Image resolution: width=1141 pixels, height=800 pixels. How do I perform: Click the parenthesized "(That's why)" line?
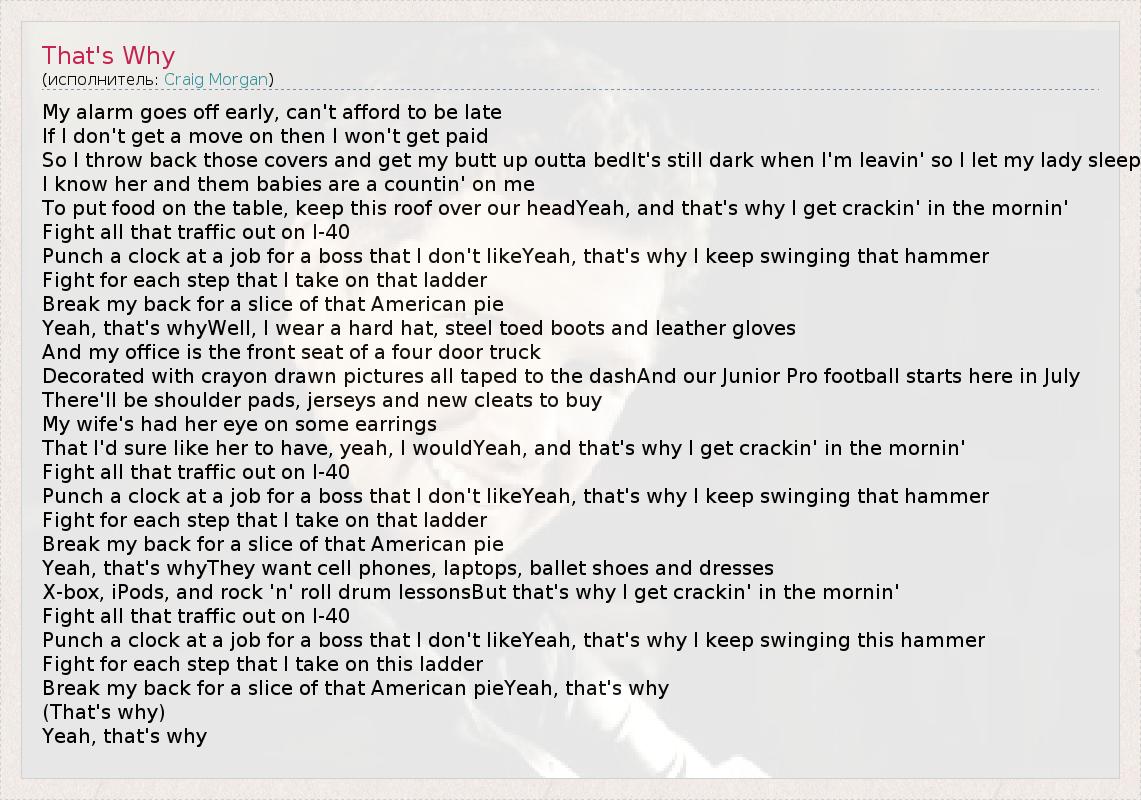coord(104,712)
